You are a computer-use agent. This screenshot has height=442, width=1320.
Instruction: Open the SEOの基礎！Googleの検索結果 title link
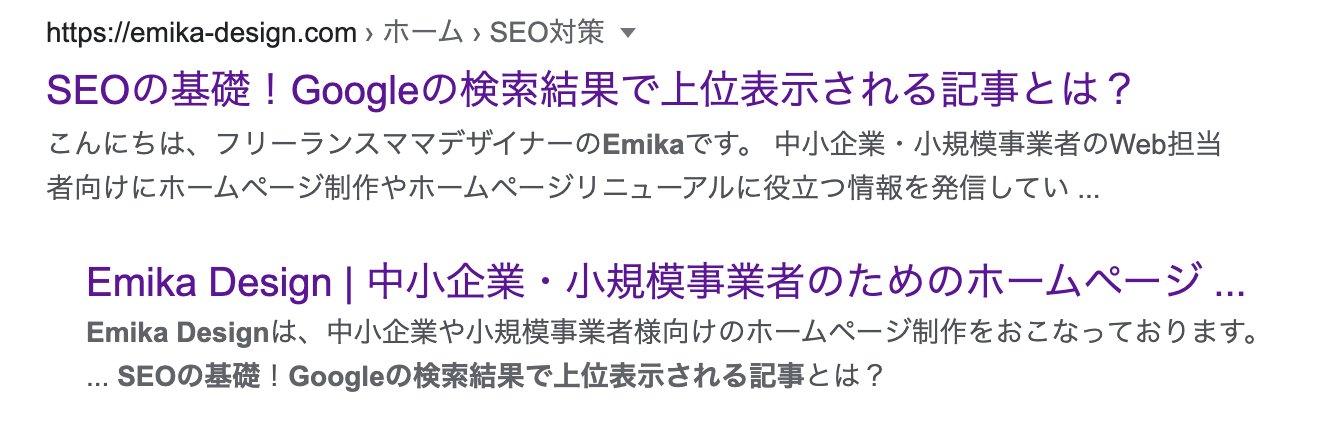[589, 92]
